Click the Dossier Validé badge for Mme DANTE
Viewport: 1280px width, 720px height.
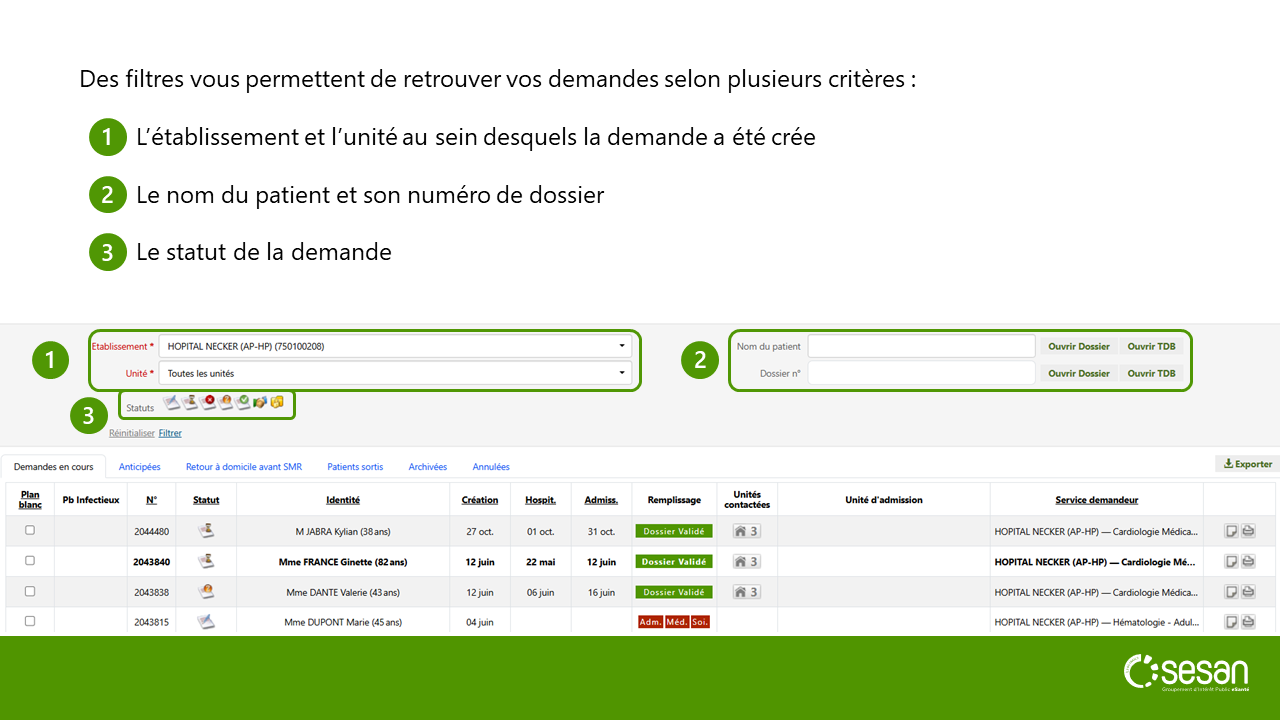click(x=674, y=592)
